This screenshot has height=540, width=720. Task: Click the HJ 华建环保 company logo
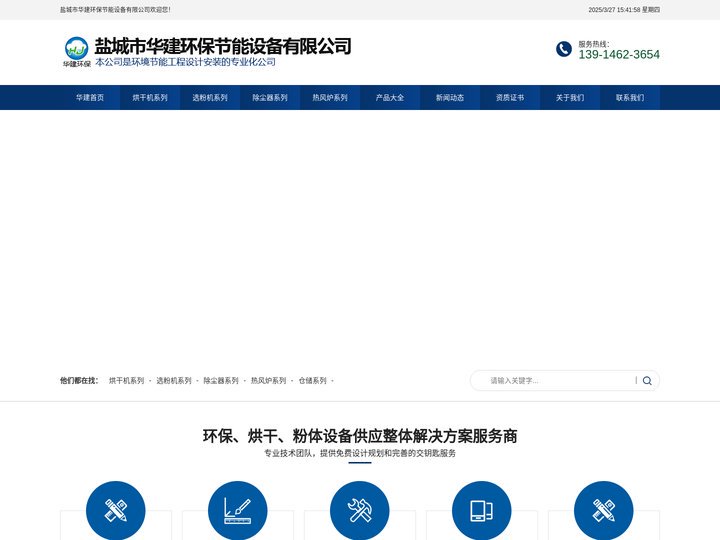tap(77, 52)
